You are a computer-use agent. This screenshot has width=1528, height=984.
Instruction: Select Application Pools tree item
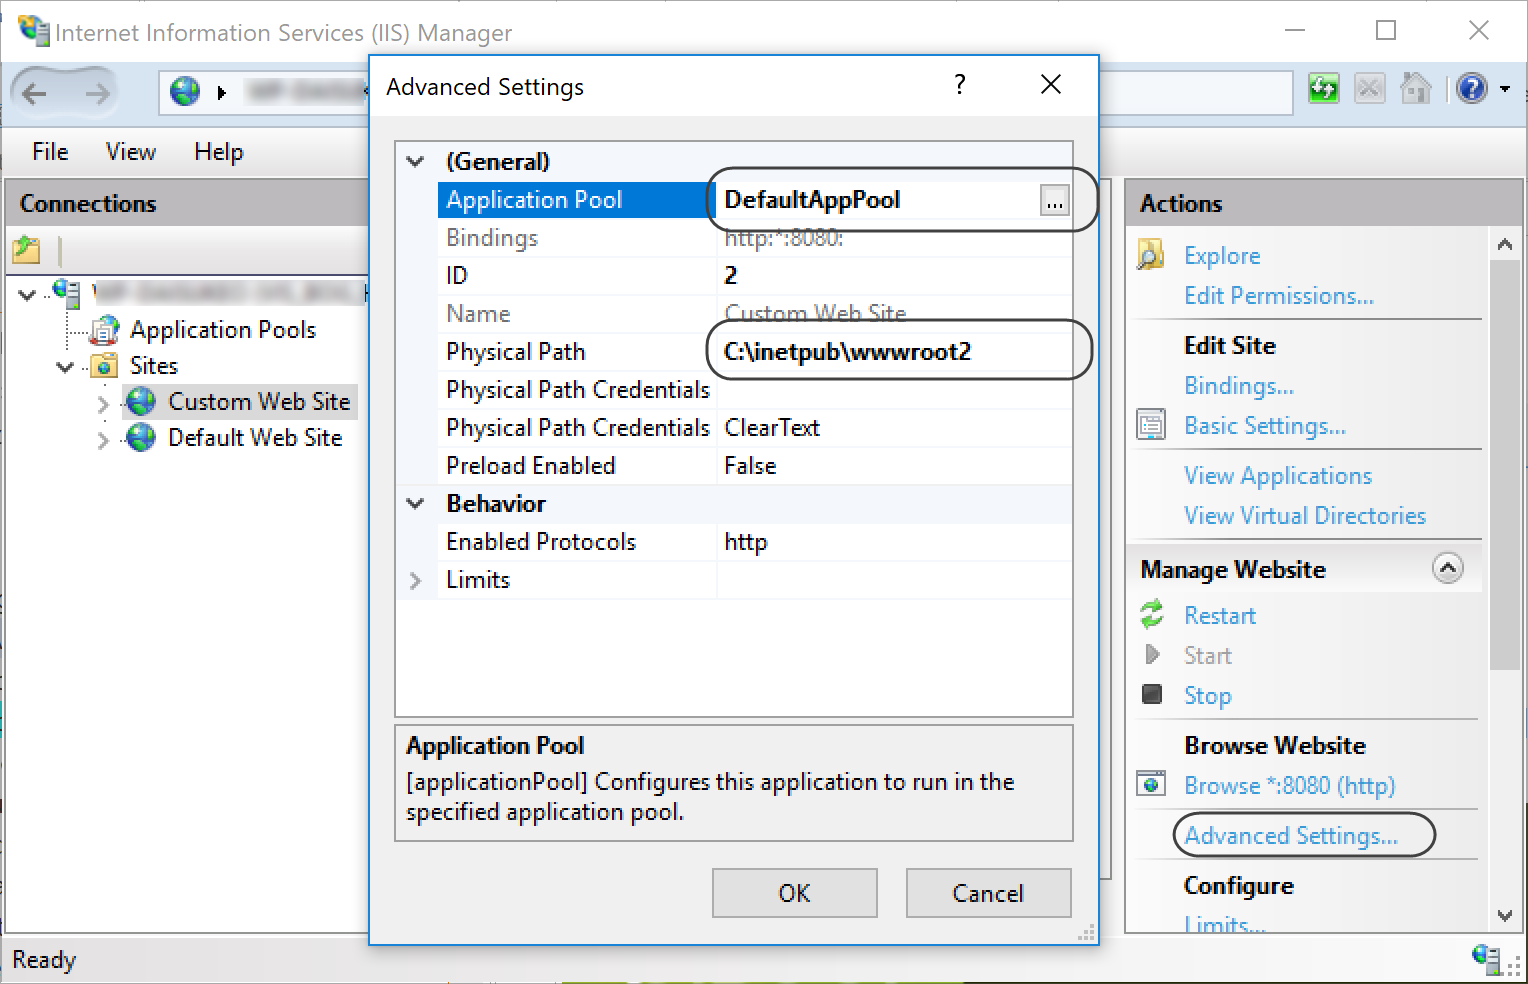[x=223, y=330]
